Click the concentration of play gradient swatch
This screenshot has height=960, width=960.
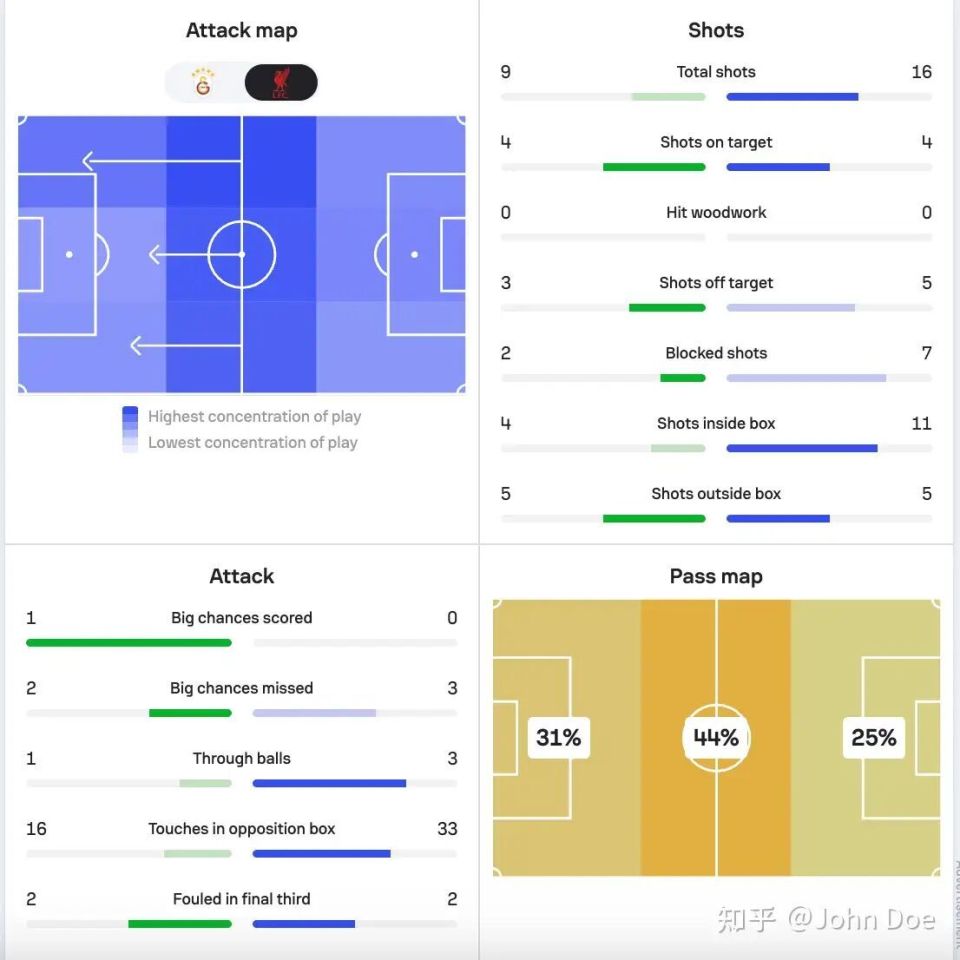[x=130, y=429]
